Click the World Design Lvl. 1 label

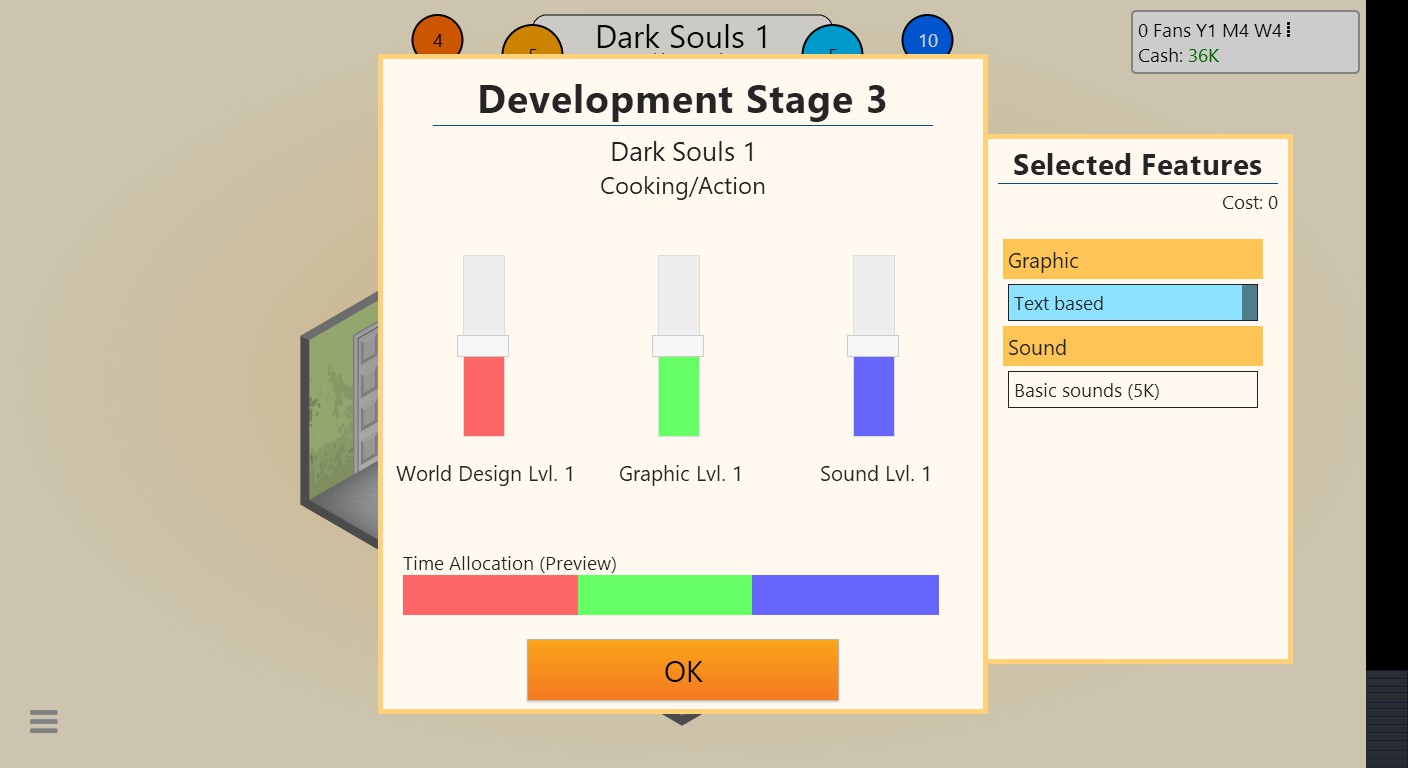pos(485,474)
